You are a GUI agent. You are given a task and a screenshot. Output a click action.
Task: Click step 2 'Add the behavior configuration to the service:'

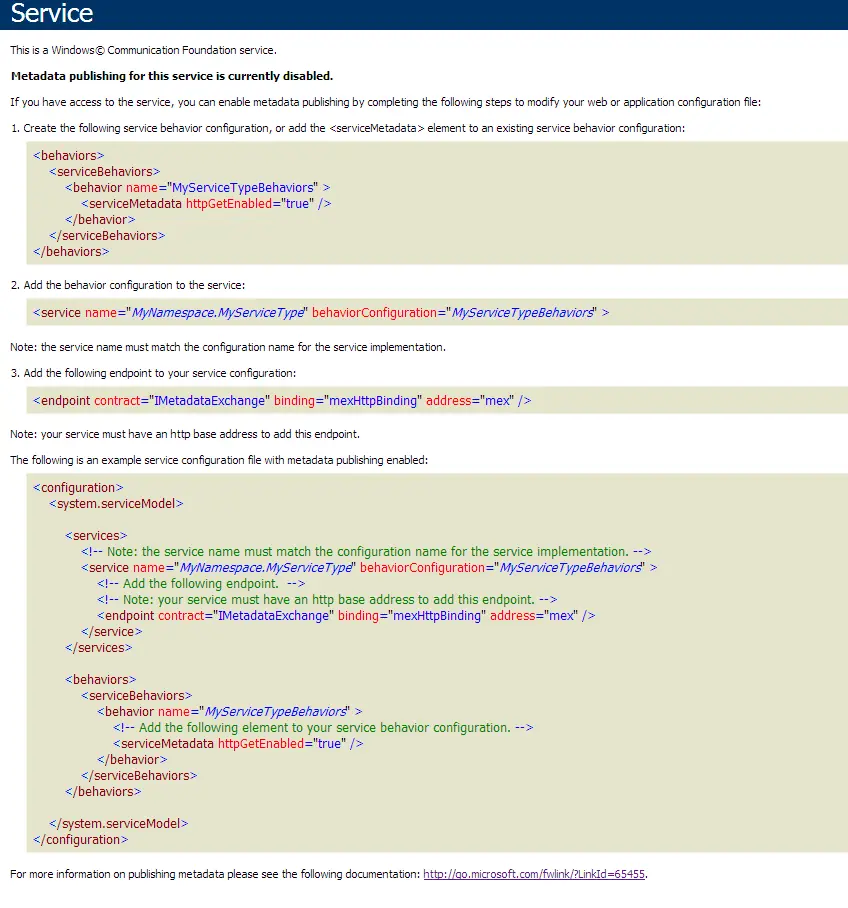(x=128, y=285)
